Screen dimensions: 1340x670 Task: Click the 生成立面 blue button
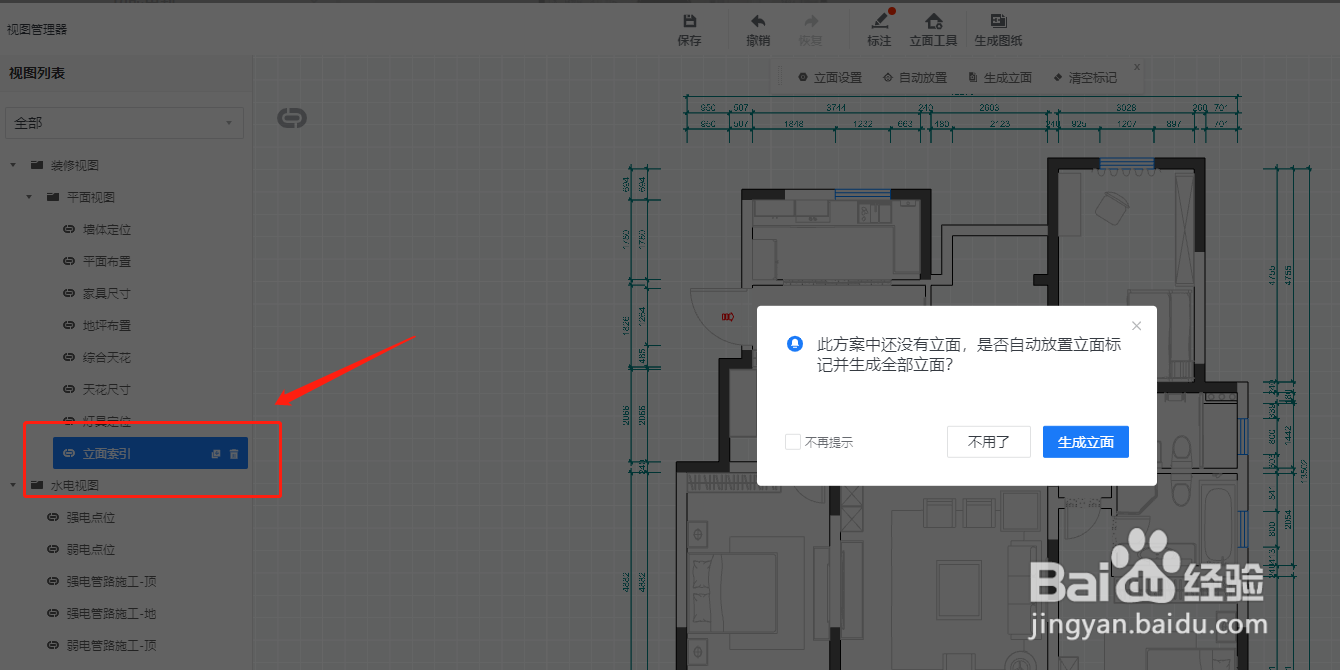point(1086,441)
